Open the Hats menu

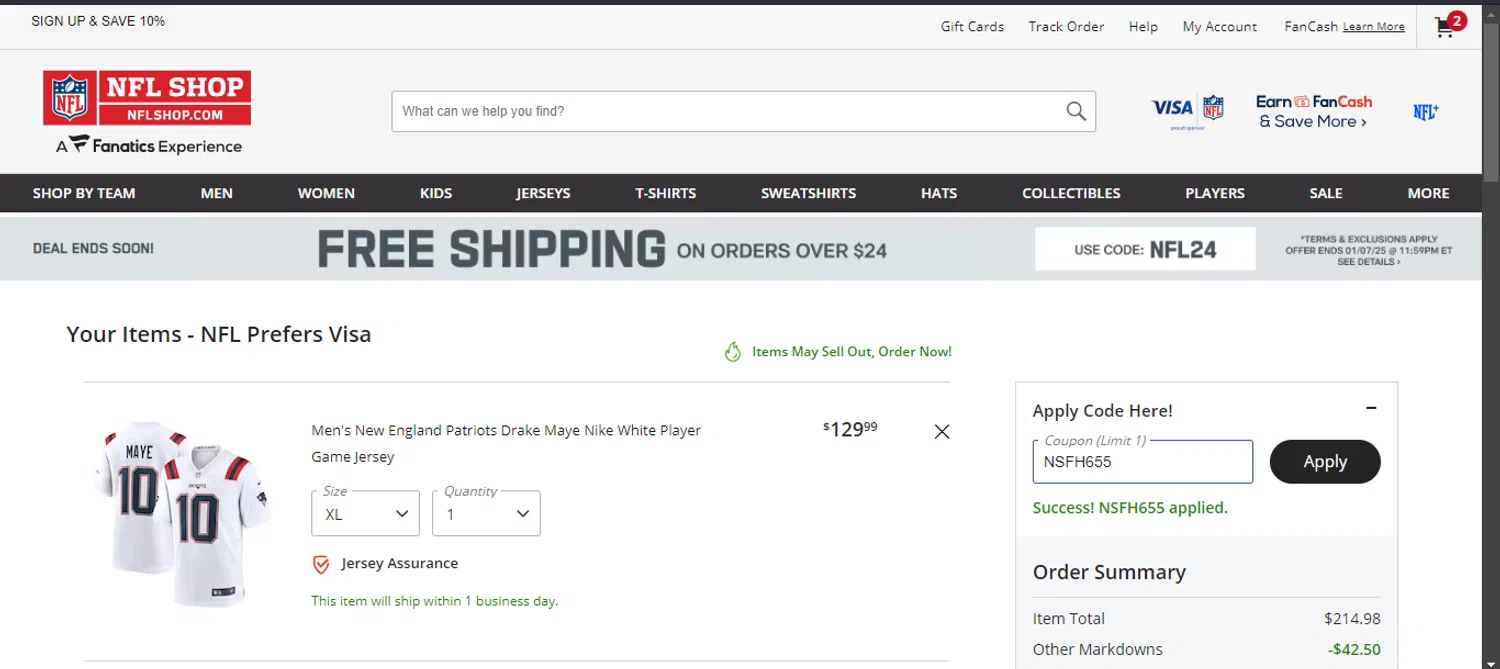939,193
